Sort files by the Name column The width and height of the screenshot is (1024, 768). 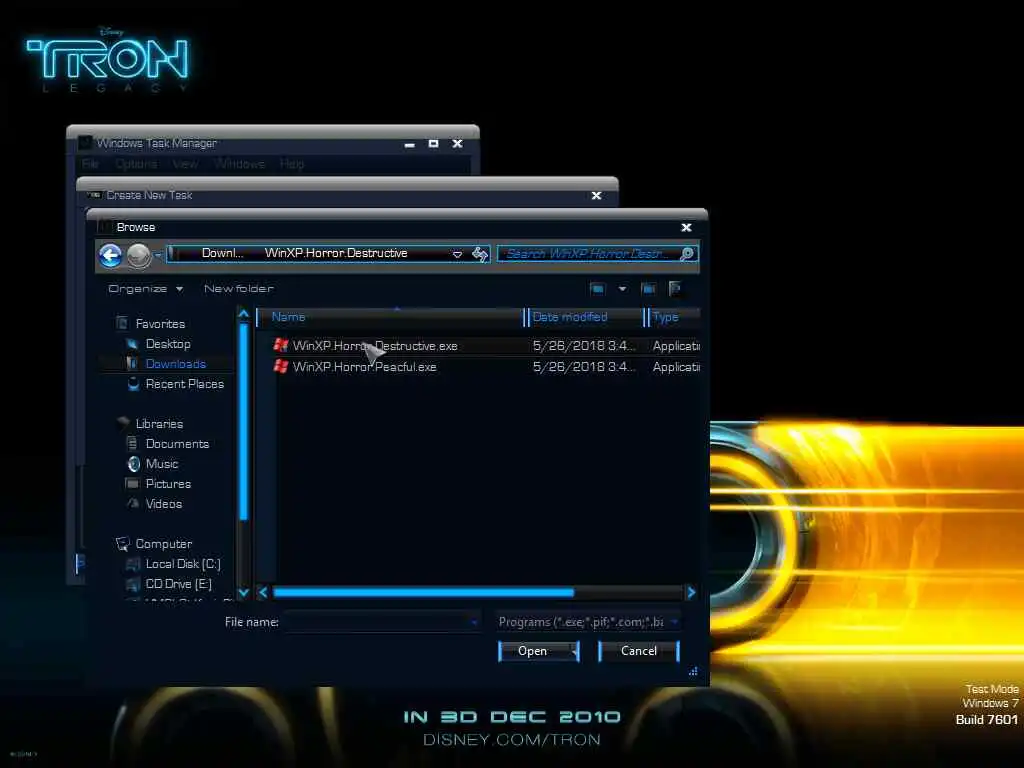click(x=391, y=317)
